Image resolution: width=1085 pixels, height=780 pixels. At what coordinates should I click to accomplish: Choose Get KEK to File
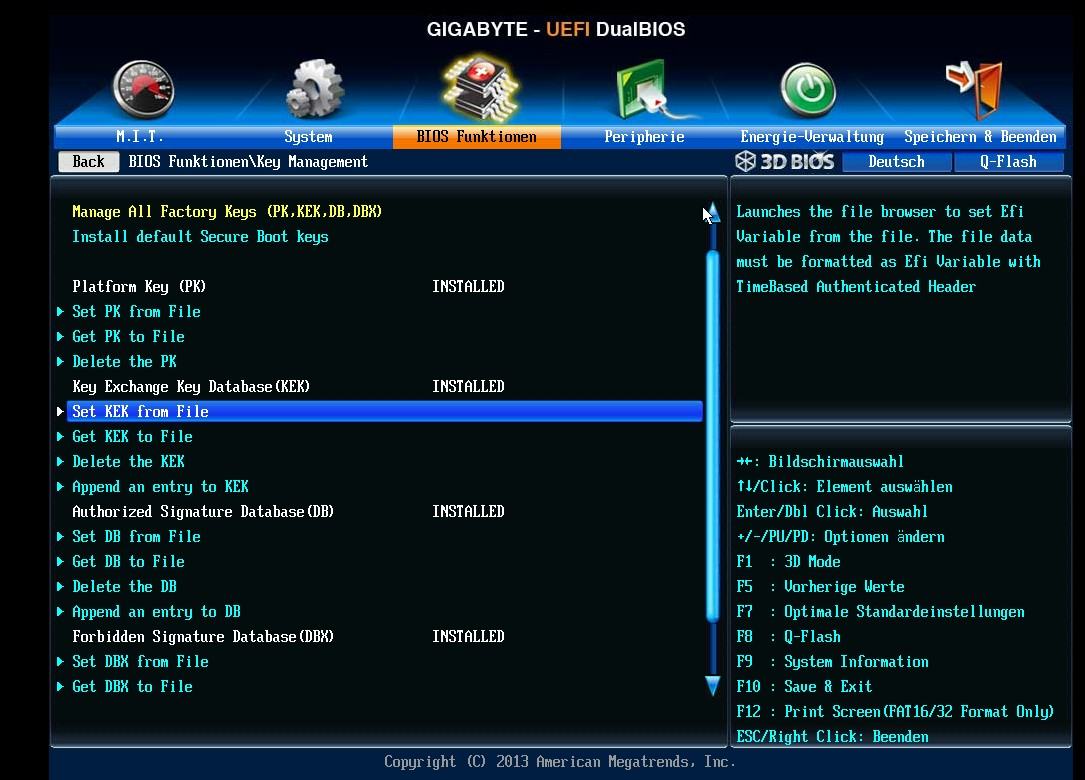pos(132,437)
